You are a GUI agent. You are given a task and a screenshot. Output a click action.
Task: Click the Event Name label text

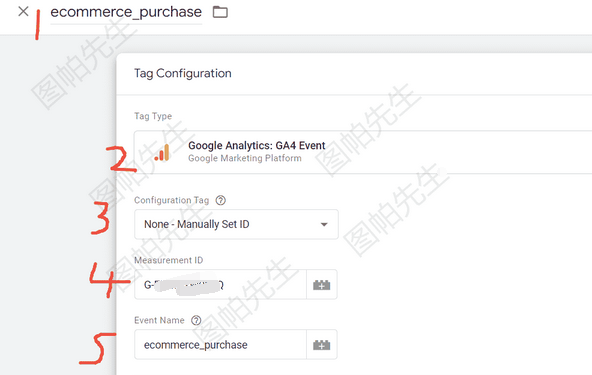click(159, 320)
